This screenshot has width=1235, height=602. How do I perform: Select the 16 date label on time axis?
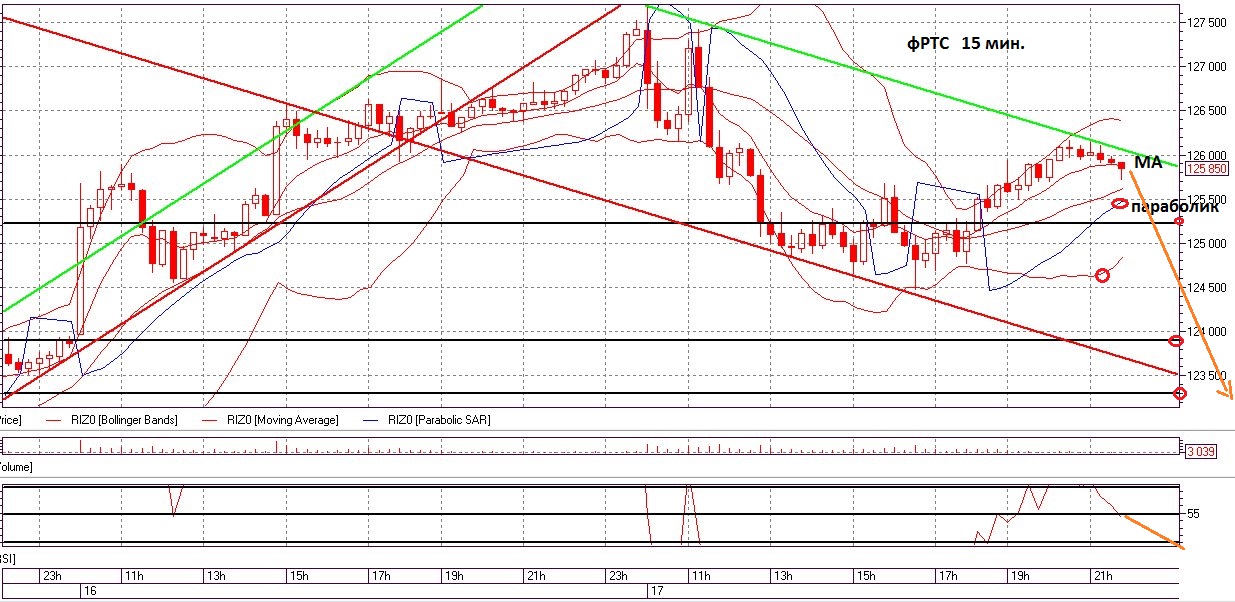90,592
